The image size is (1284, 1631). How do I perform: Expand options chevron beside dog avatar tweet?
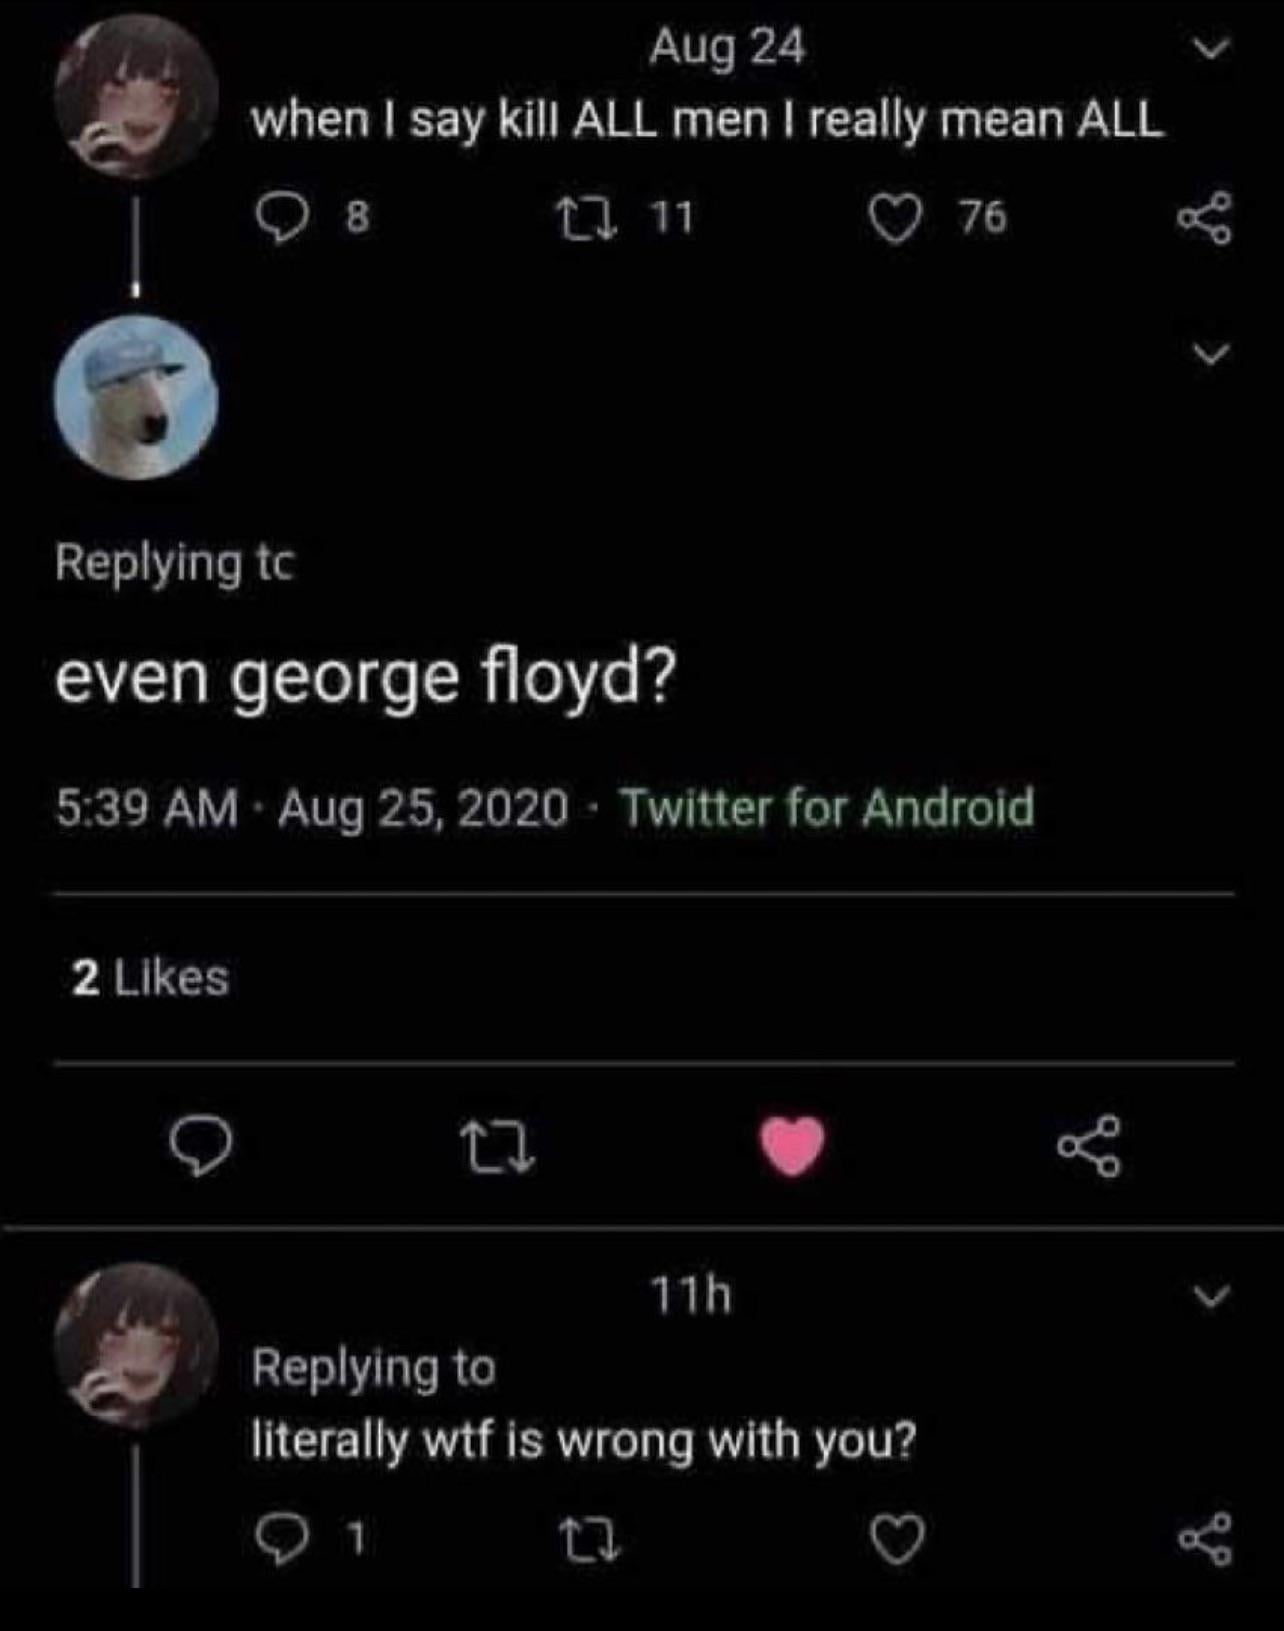pos(1211,353)
